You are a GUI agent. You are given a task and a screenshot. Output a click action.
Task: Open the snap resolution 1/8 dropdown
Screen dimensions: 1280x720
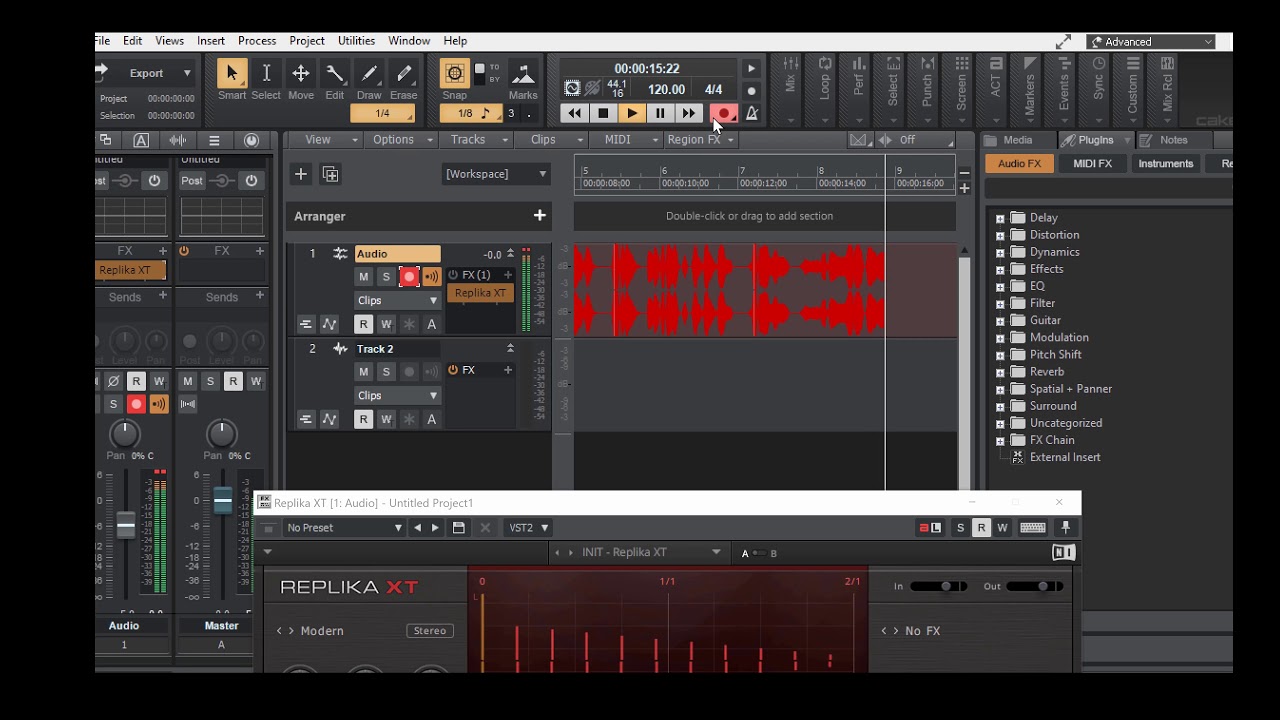coord(473,114)
